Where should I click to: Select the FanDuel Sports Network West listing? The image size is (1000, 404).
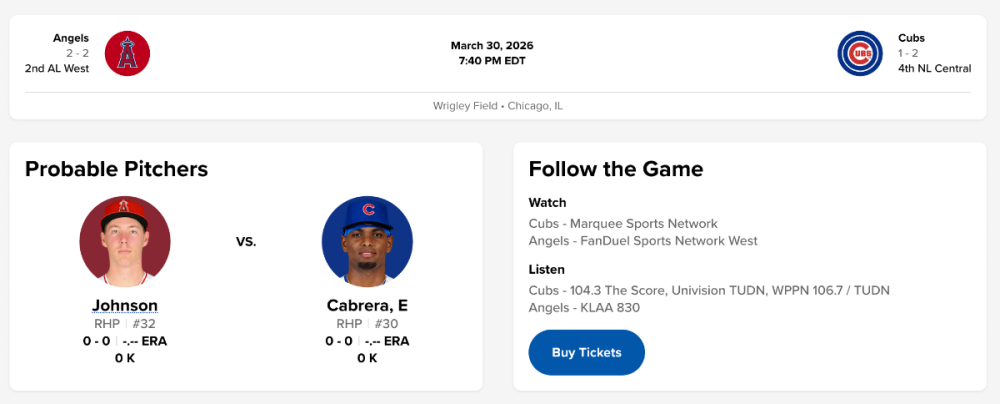pos(643,240)
